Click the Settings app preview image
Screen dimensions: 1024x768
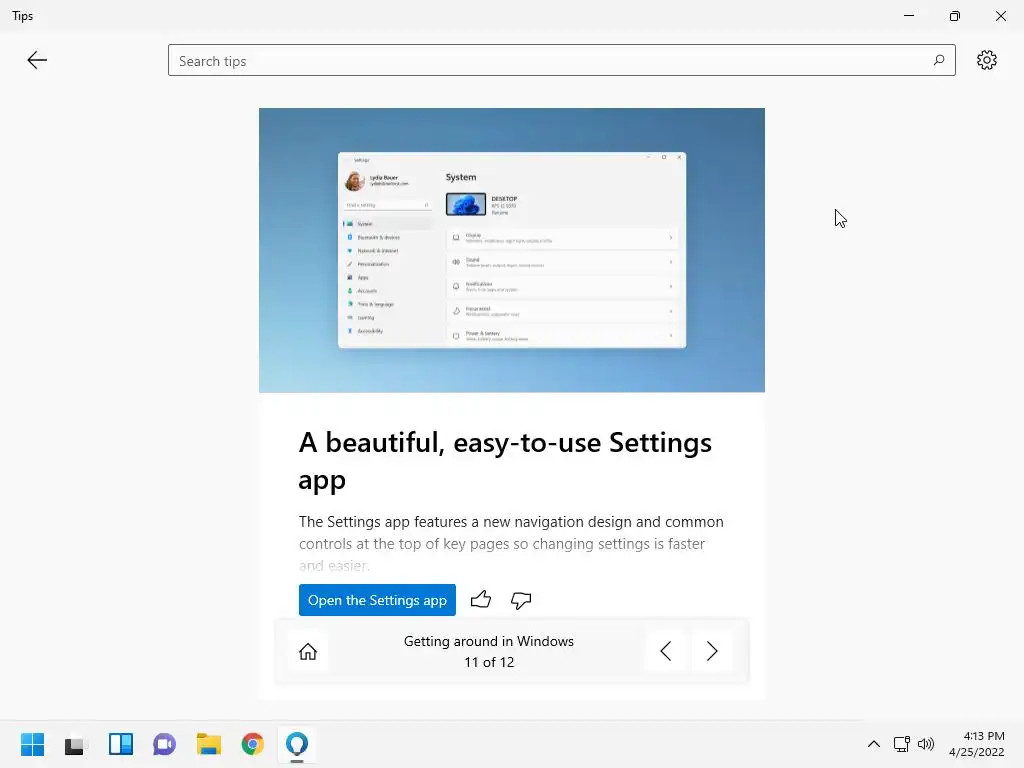coord(511,250)
